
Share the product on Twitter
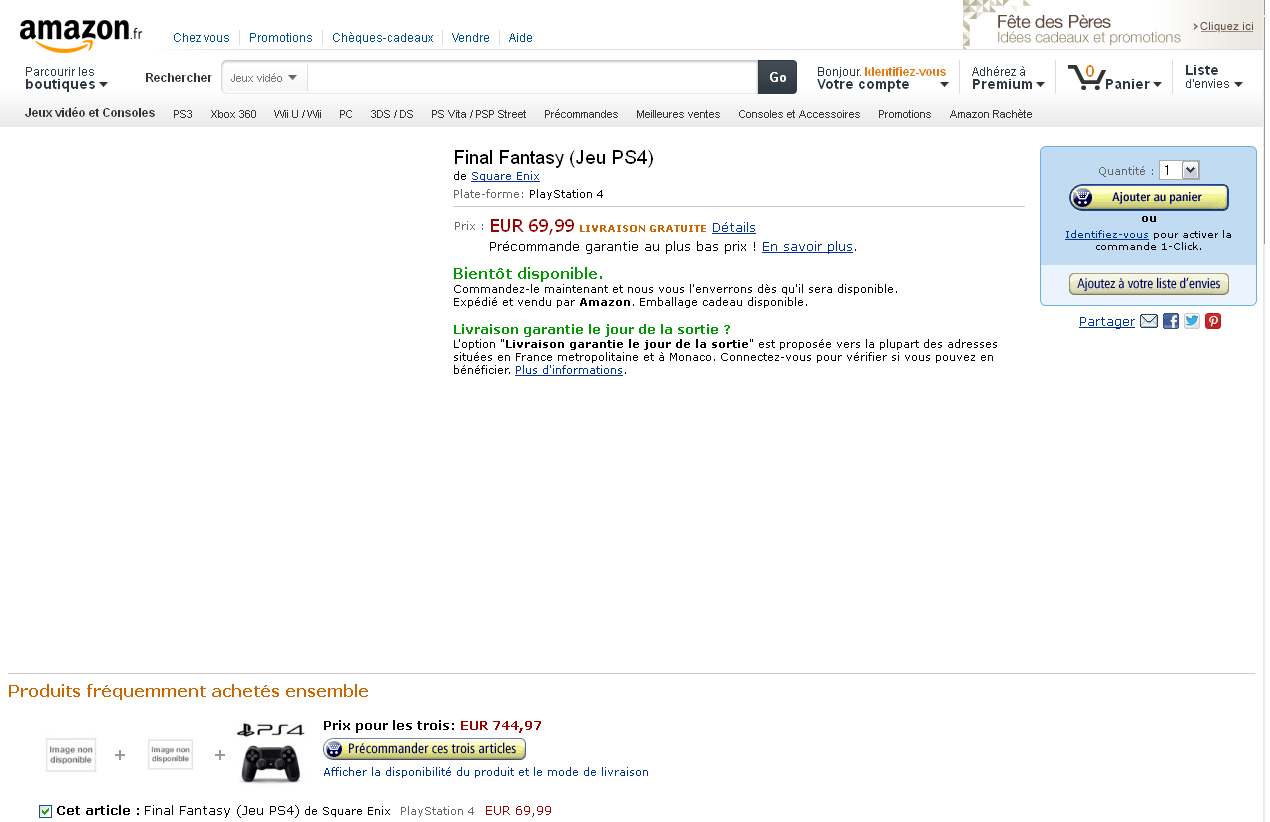coord(1192,321)
